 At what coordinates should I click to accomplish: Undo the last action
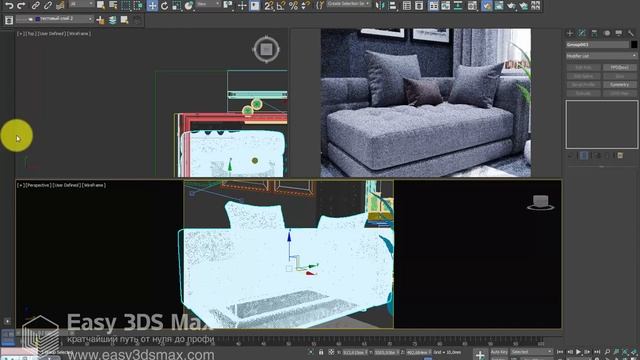(9, 5)
